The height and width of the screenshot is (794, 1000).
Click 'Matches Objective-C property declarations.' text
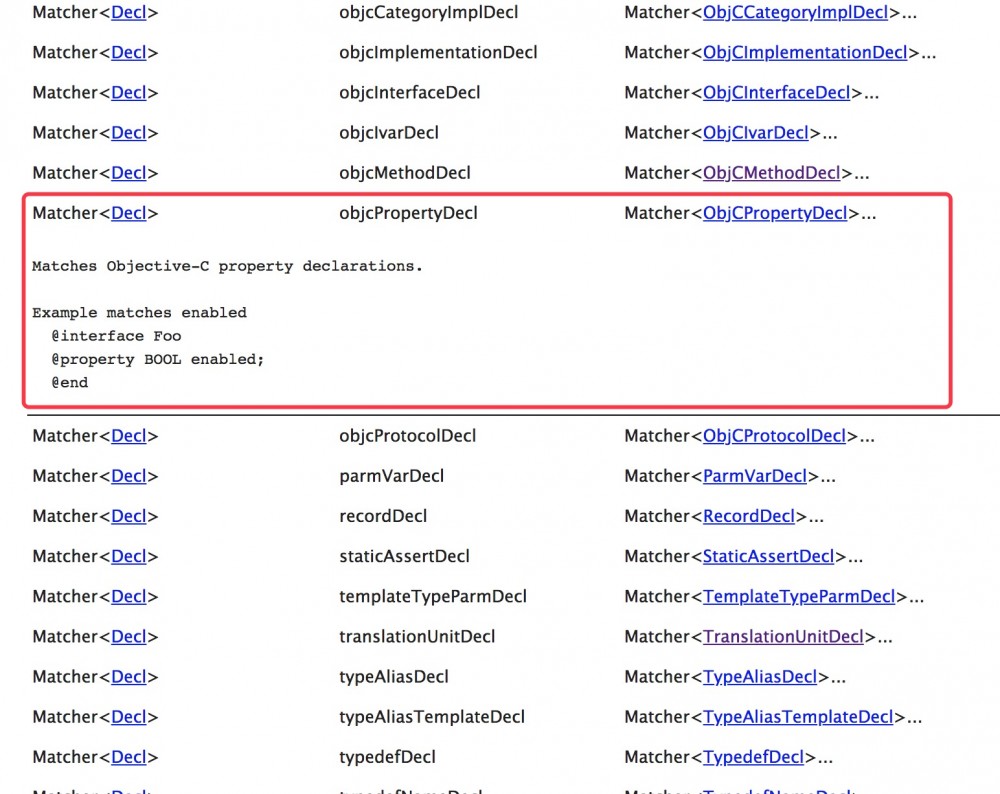pos(227,267)
